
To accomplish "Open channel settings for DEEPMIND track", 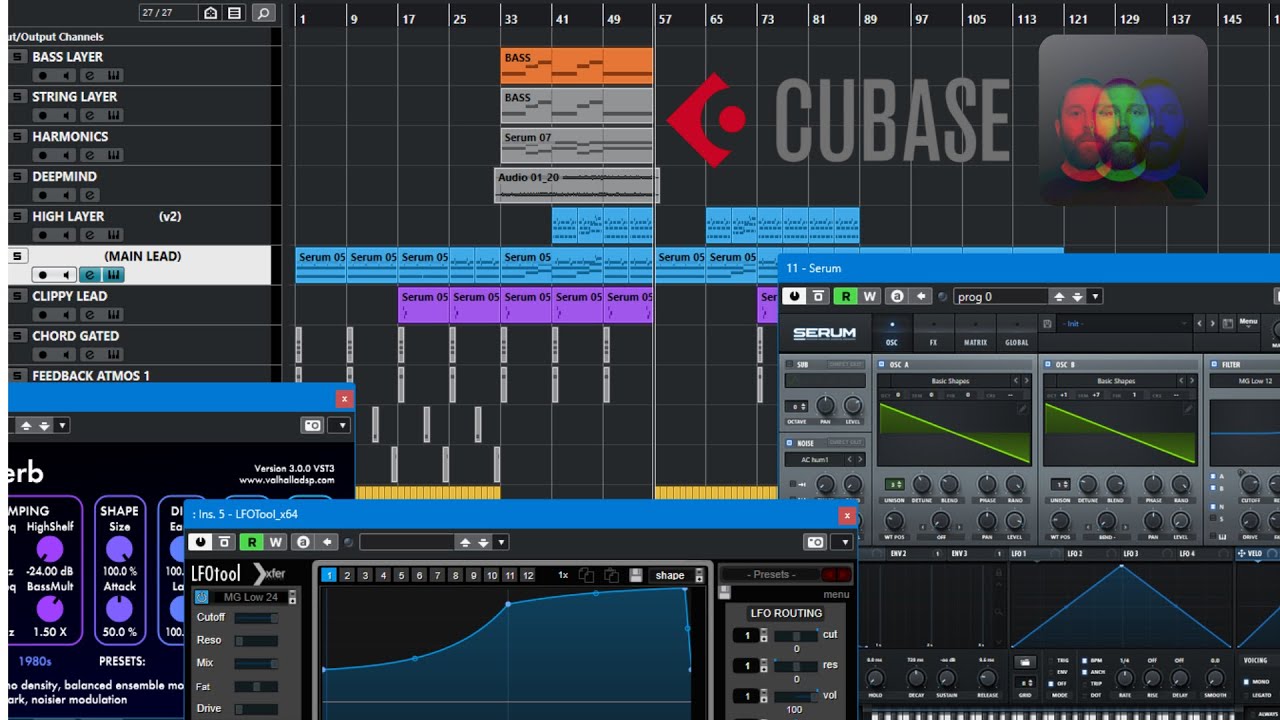I will [89, 195].
